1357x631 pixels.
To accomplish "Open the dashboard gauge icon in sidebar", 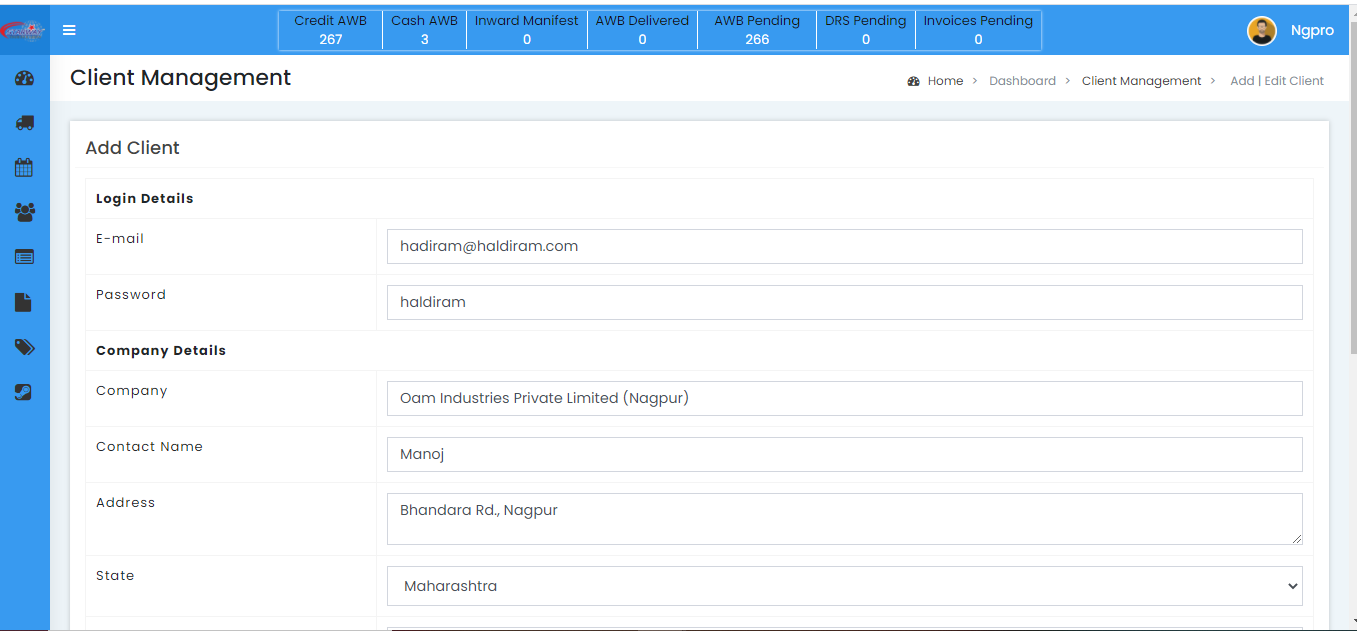I will coord(25,78).
